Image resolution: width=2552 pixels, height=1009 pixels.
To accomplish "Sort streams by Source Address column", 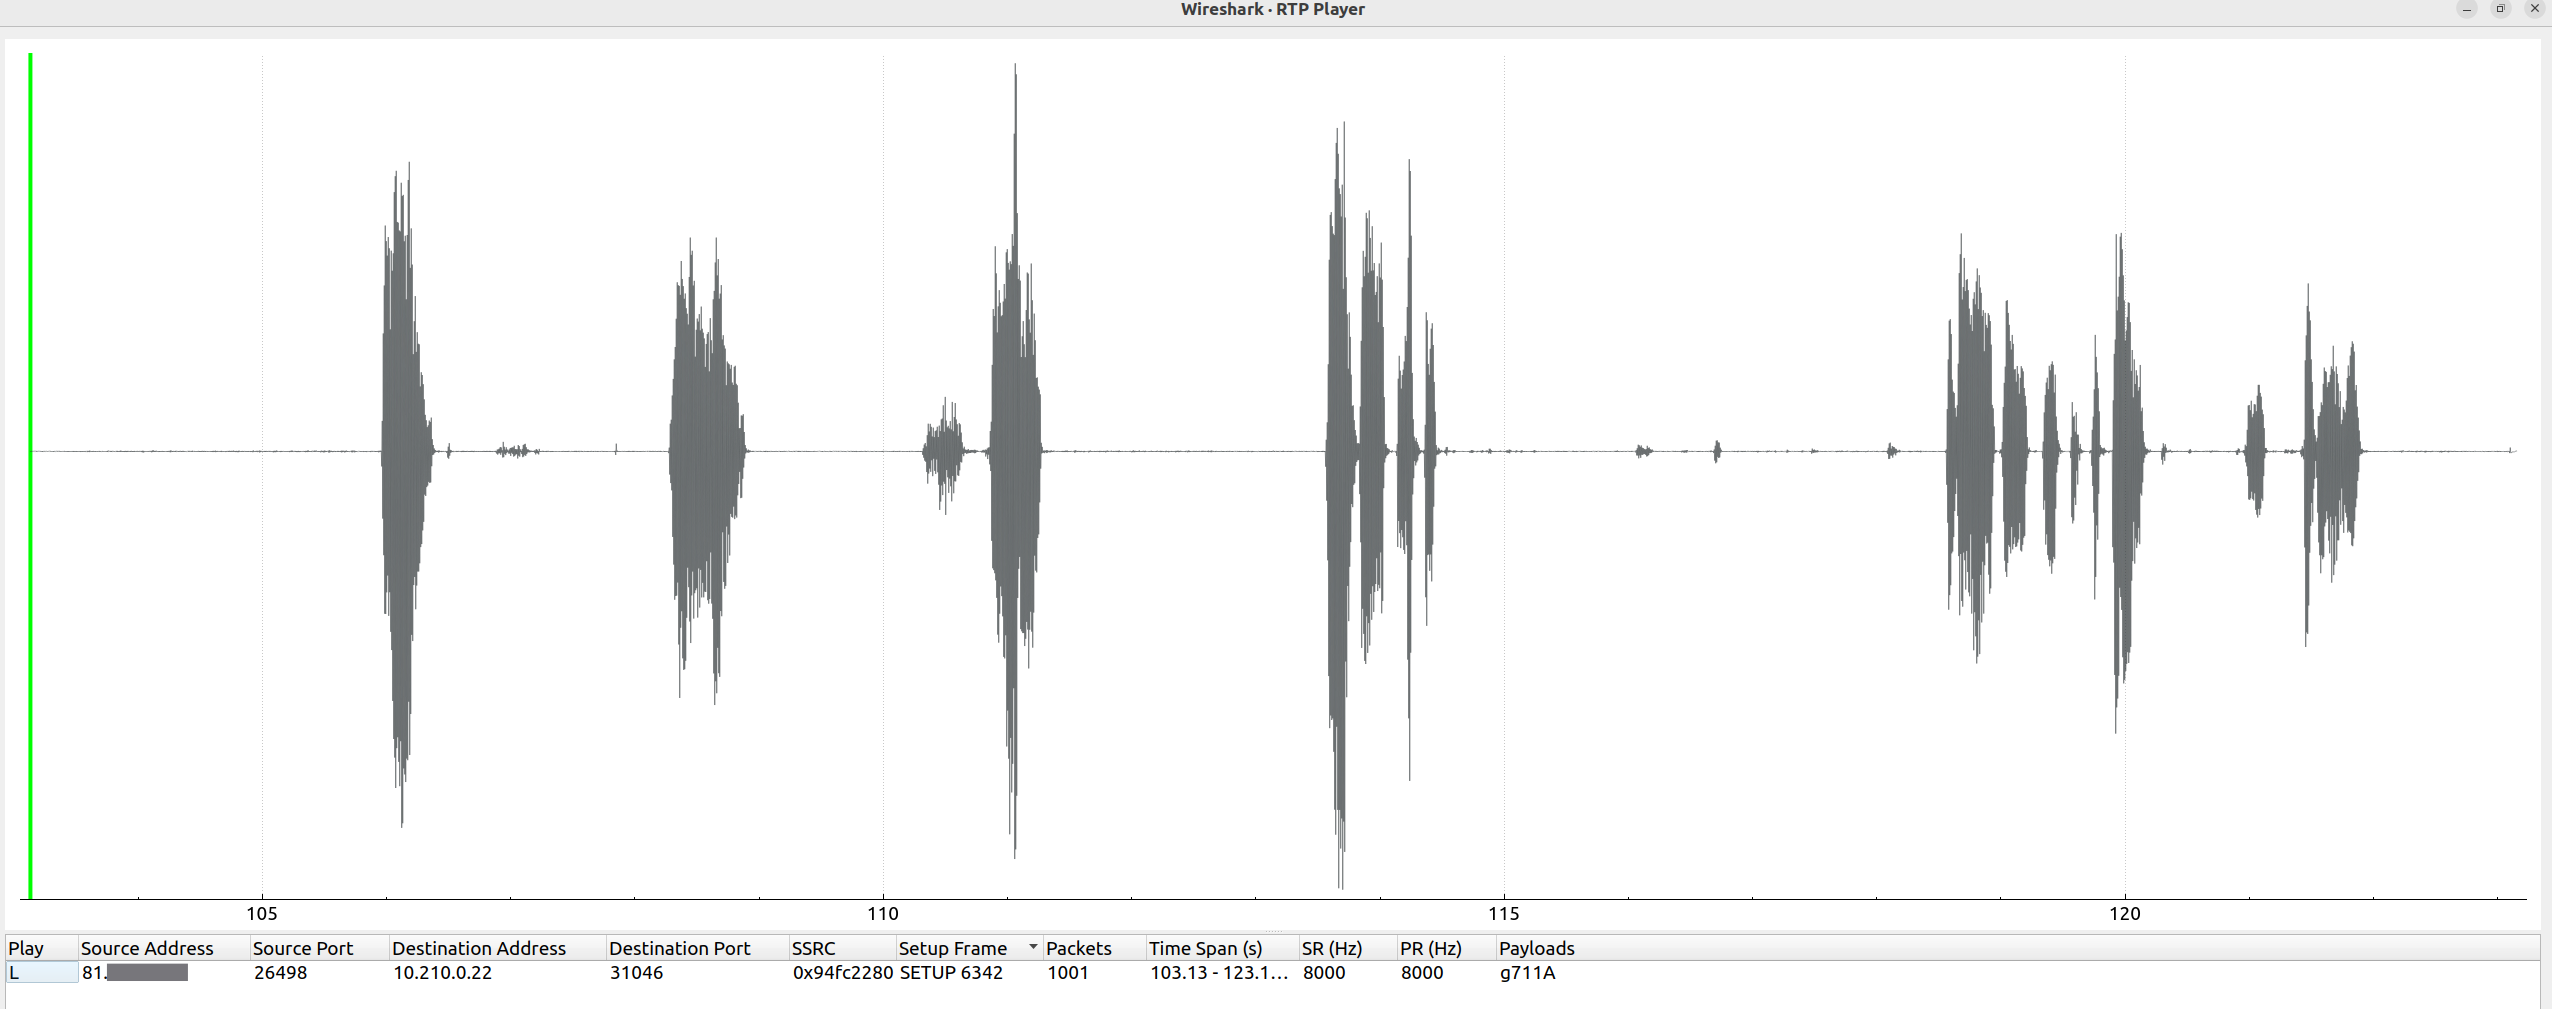I will point(147,948).
